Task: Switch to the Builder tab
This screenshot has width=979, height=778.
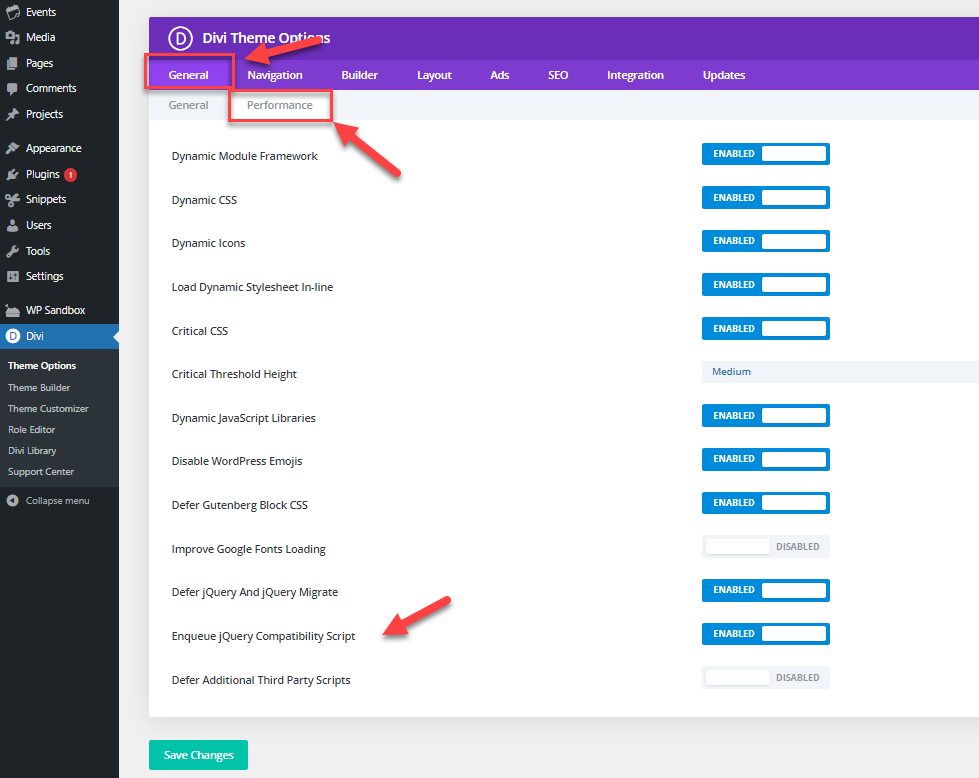Action: (360, 75)
